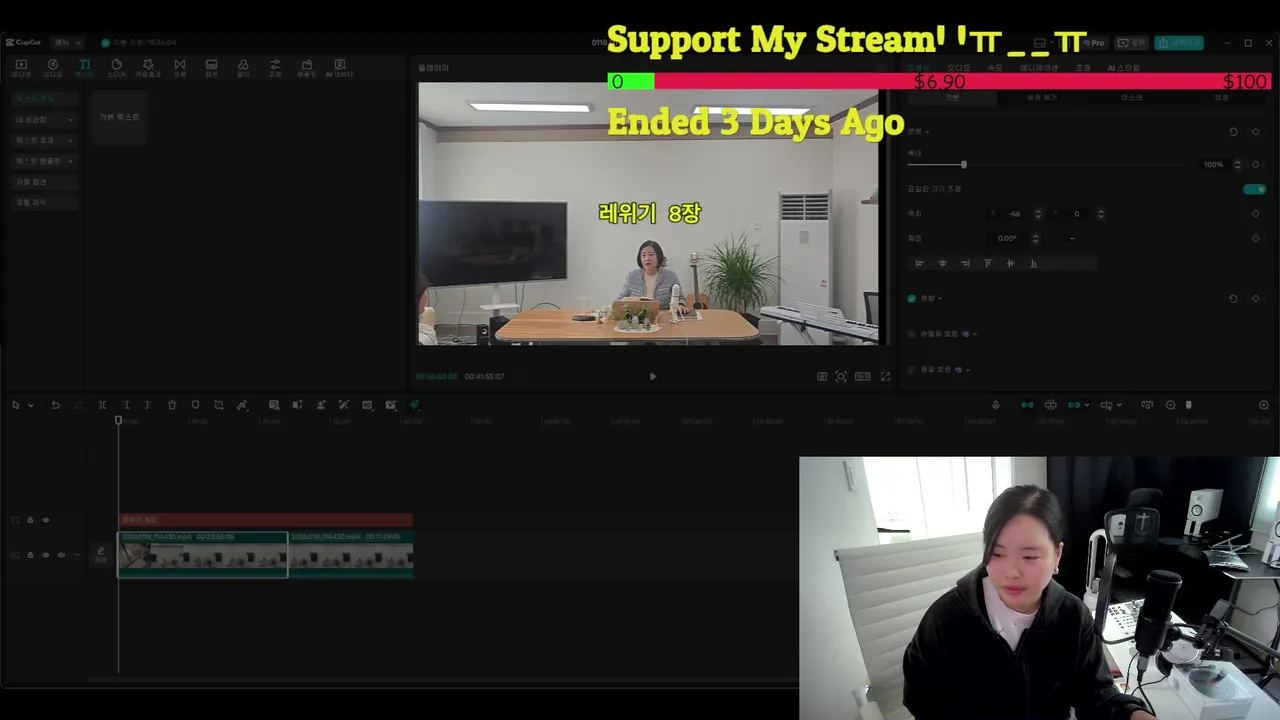Click the aspect ratio icon in player
Screen dimensions: 1280x720
pyautogui.click(x=862, y=376)
